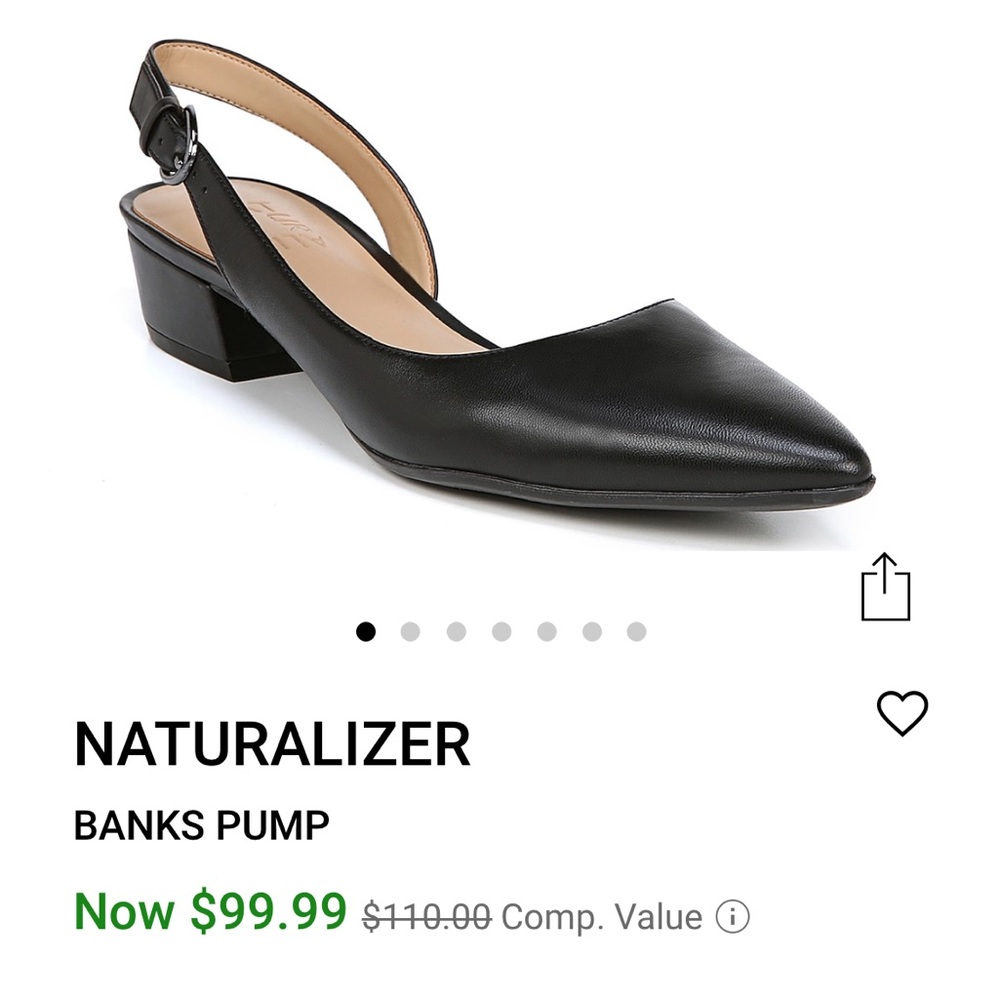Select the fourth image carousel dot

(x=500, y=631)
